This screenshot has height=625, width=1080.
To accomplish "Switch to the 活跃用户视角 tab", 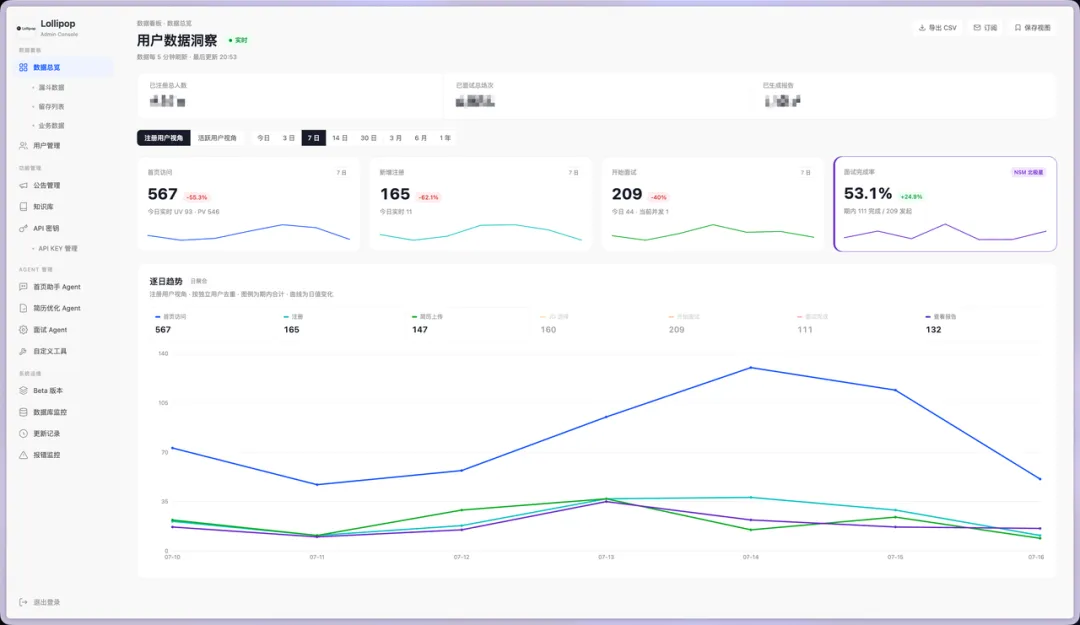I will pyautogui.click(x=217, y=138).
